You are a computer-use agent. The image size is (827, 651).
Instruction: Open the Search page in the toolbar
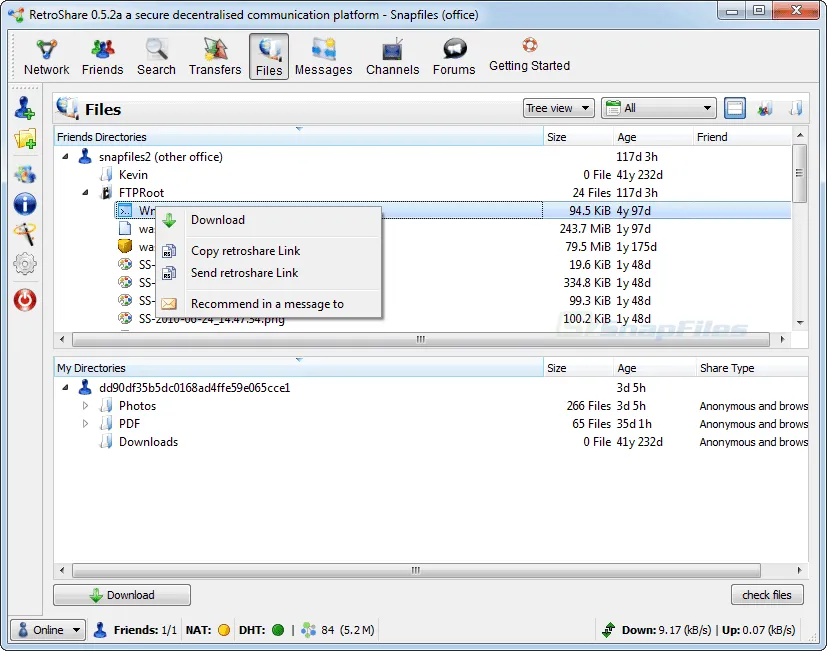click(156, 57)
